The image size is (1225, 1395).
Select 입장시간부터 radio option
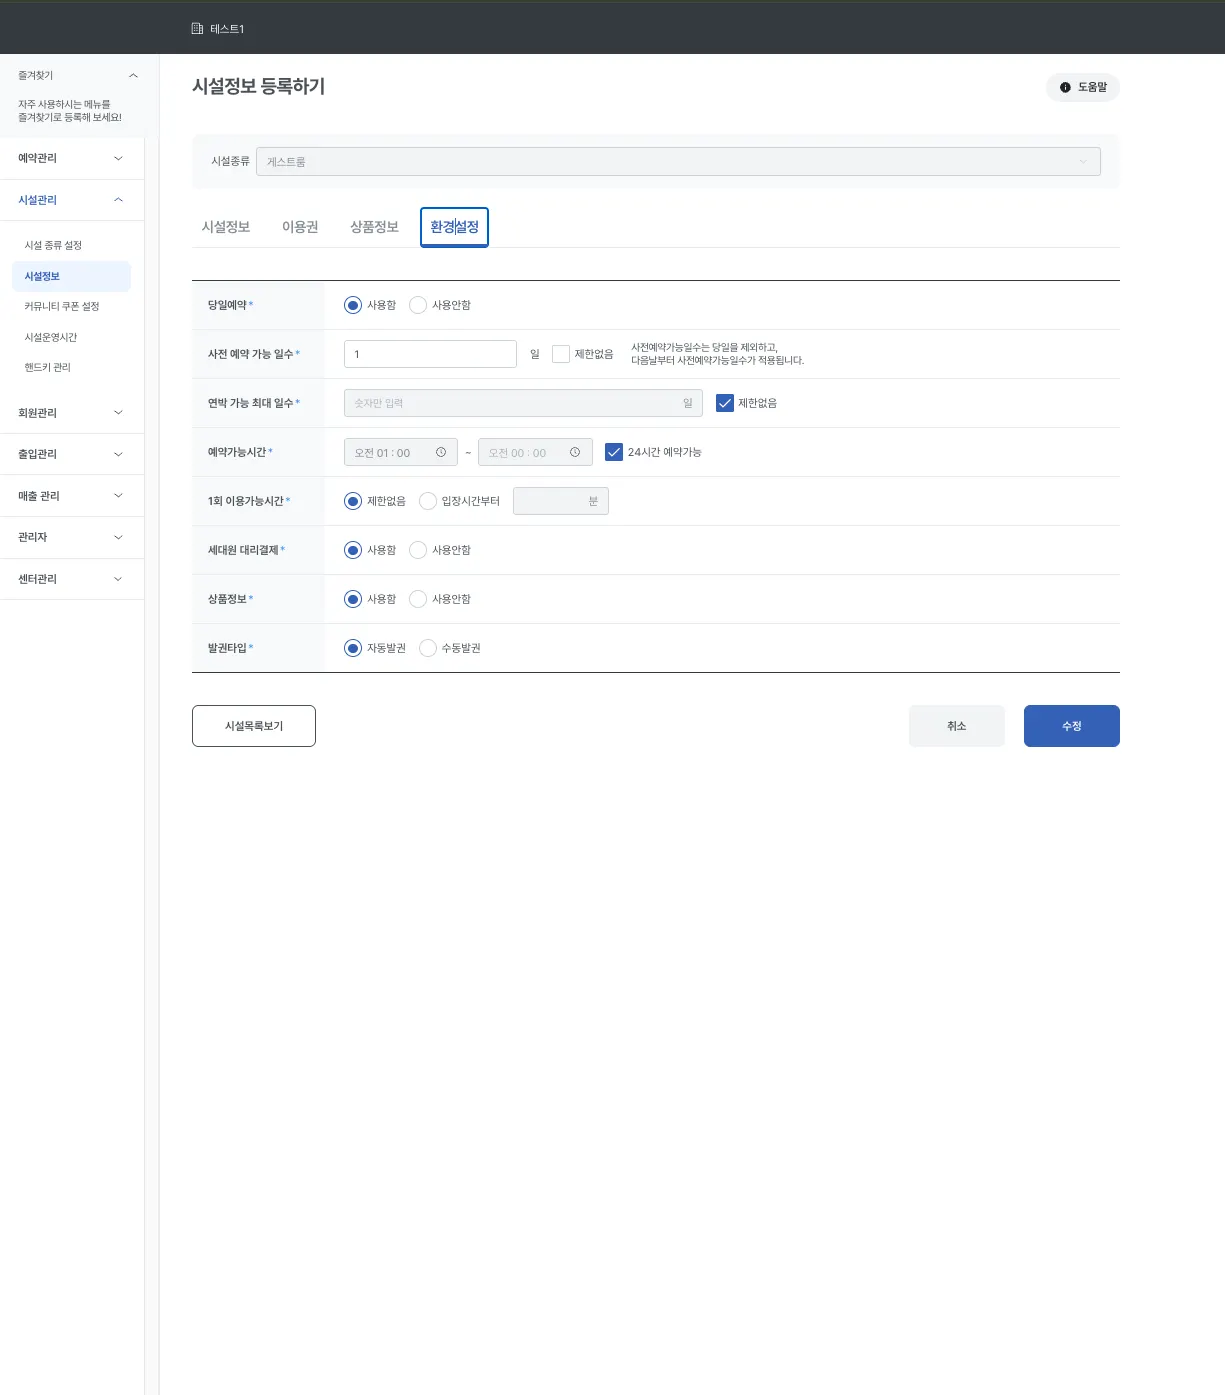tap(428, 501)
